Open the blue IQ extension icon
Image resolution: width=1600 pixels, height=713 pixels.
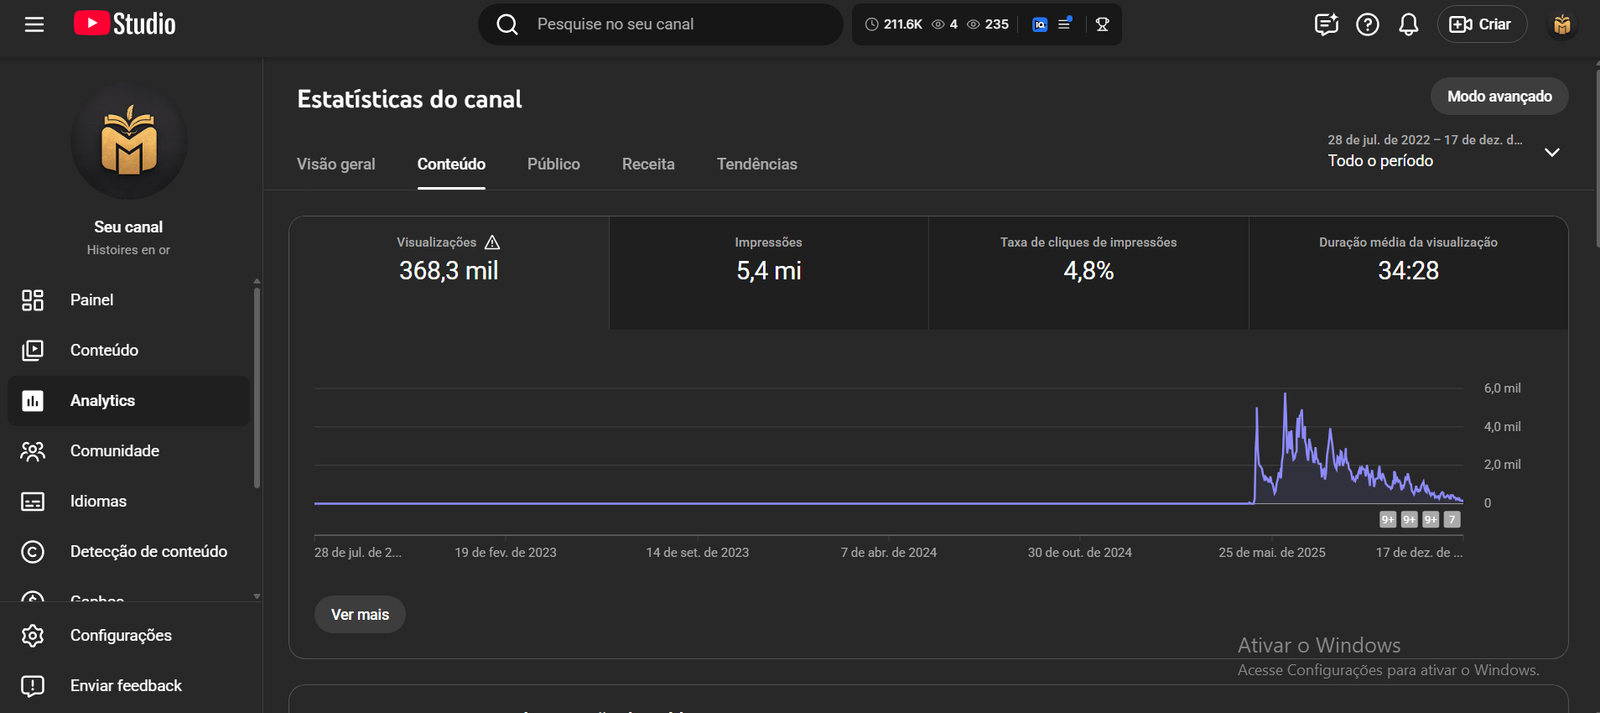[1040, 24]
